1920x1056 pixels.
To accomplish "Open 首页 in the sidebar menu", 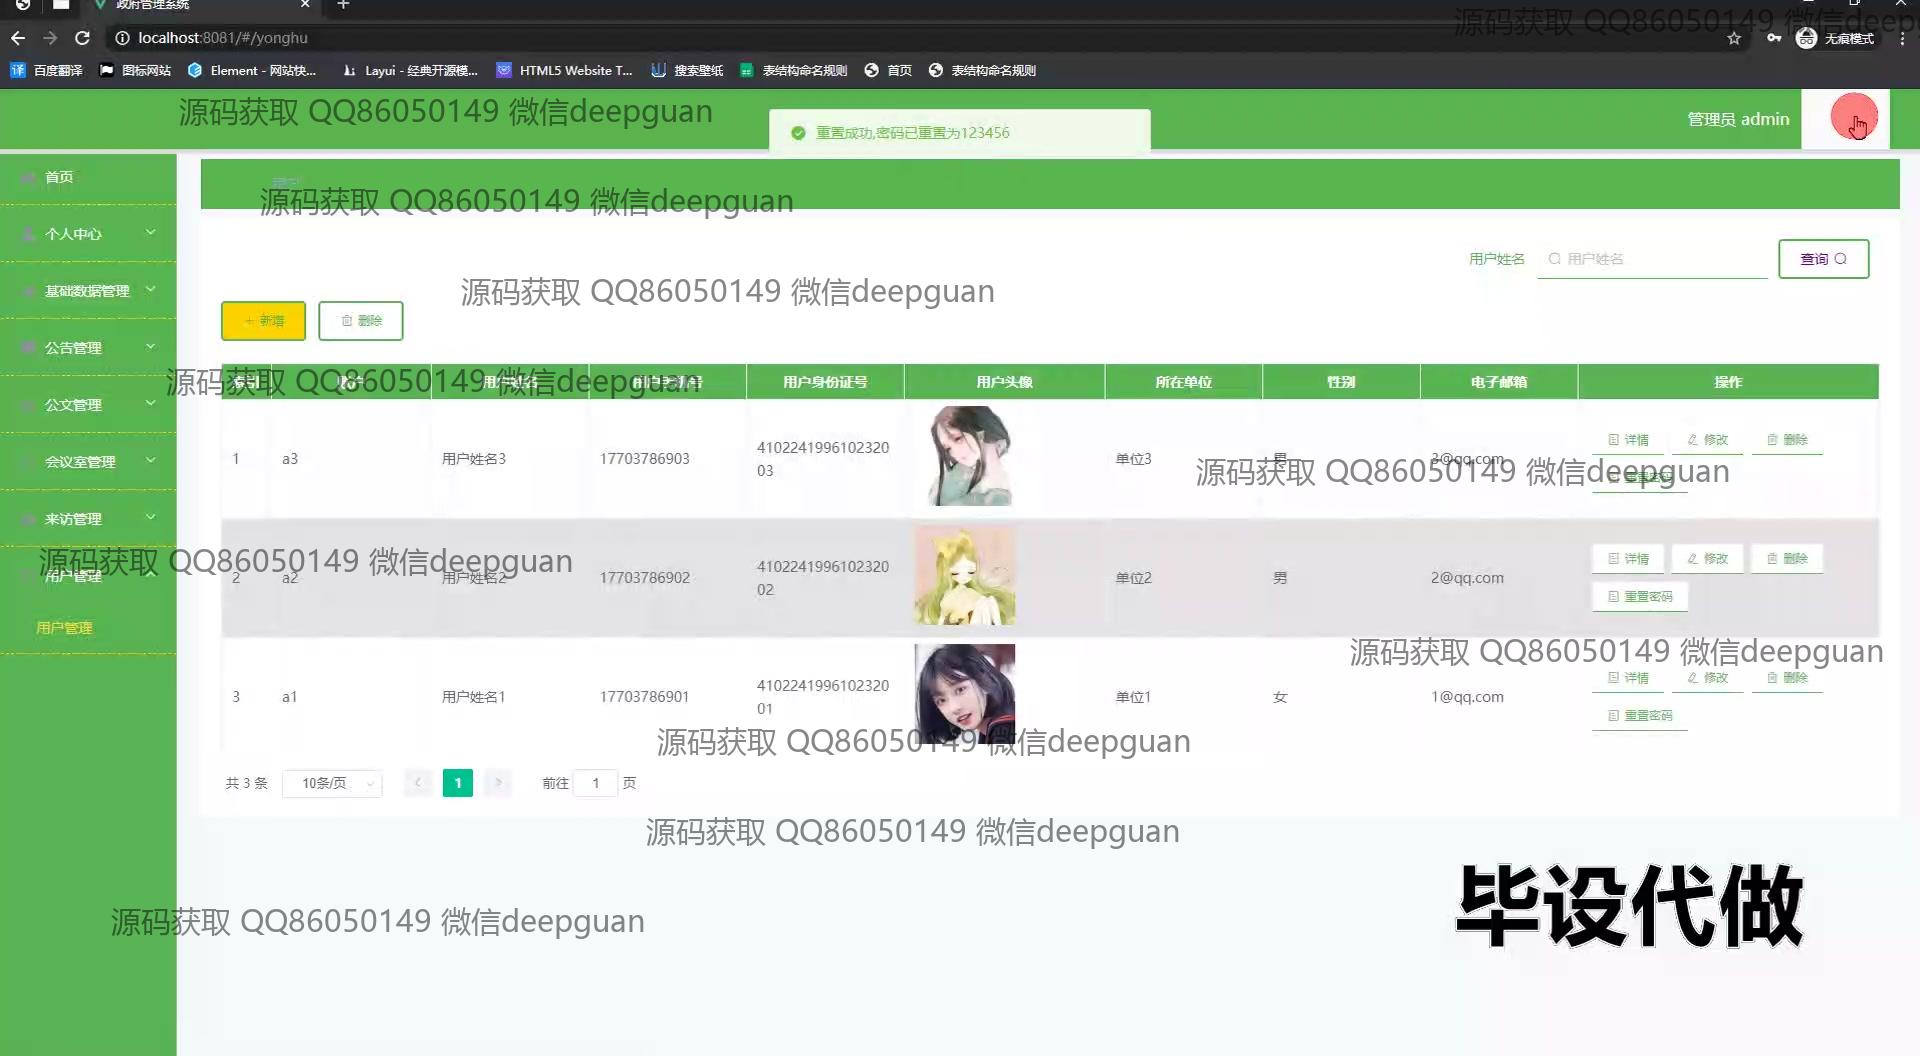I will [88, 177].
